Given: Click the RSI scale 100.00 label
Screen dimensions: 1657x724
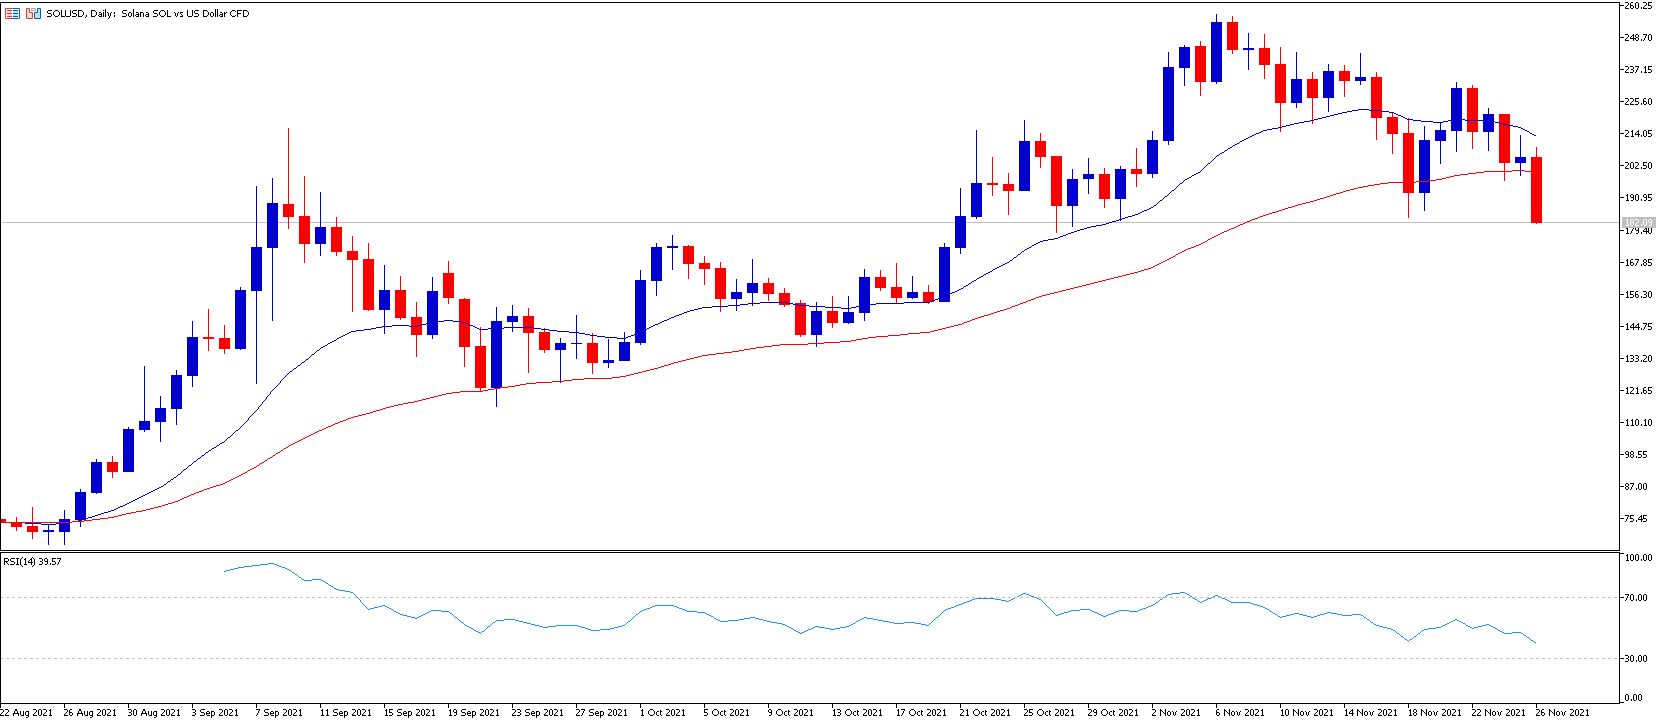Looking at the screenshot, I should click(1638, 558).
